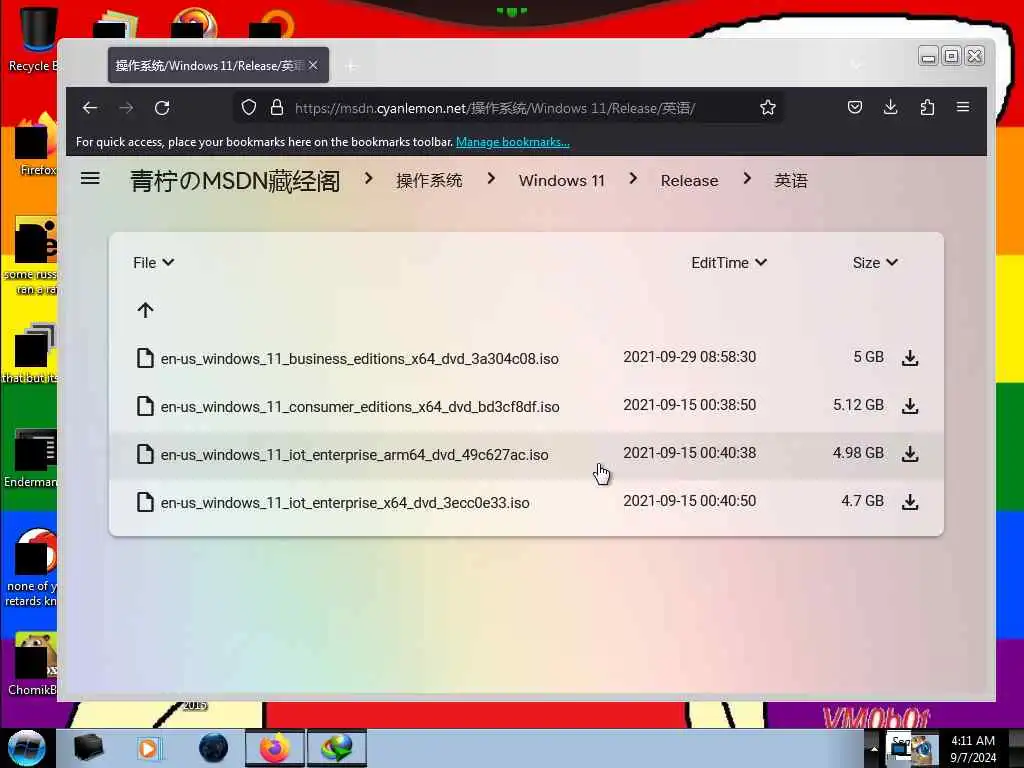Bookmark this page with the star
The width and height of the screenshot is (1024, 768).
(768, 108)
